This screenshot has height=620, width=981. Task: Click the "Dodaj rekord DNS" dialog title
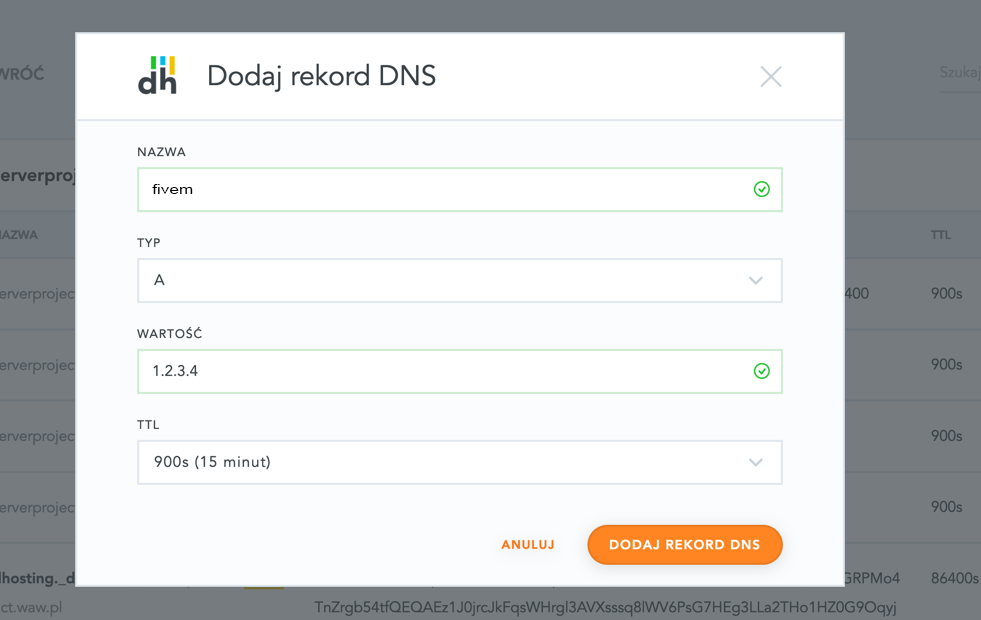point(321,76)
